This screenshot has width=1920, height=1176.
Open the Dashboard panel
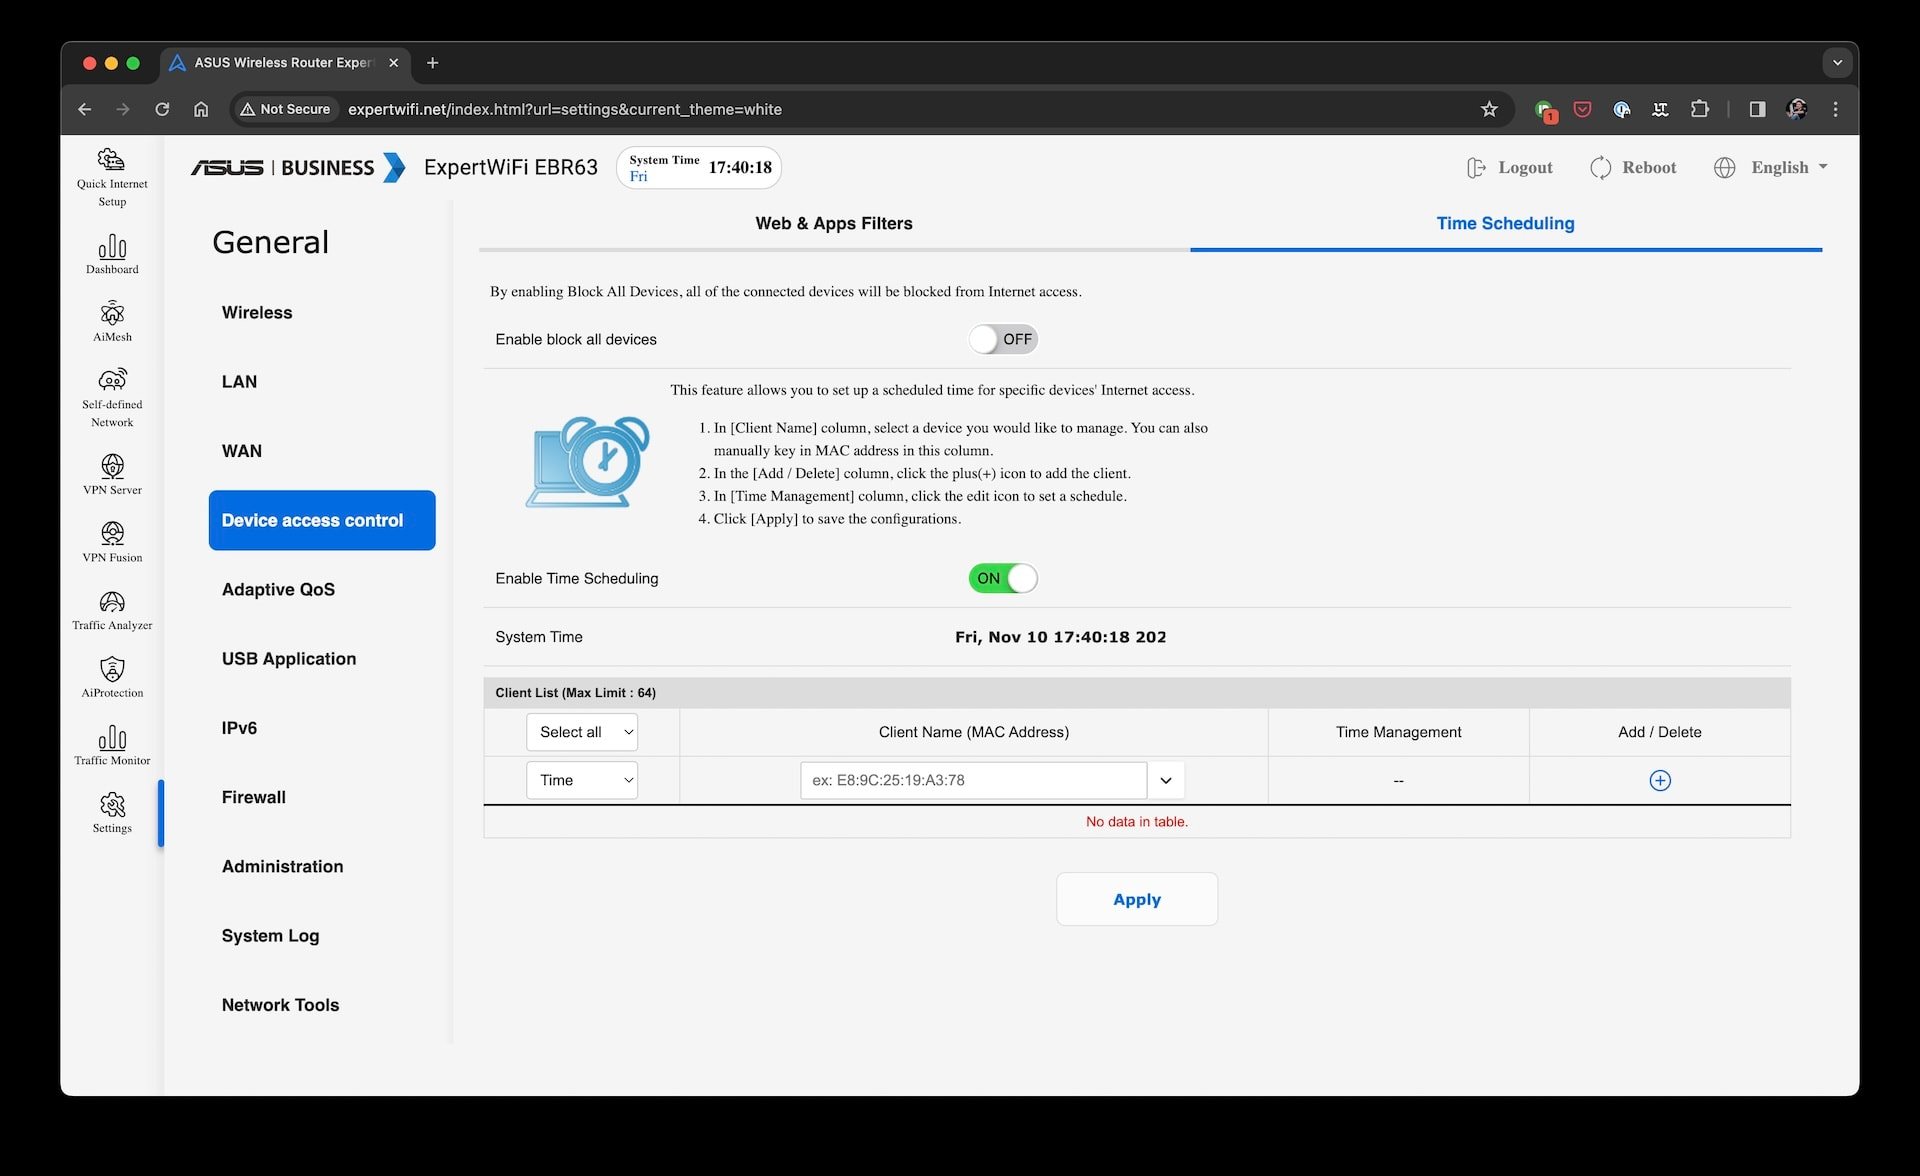(110, 251)
